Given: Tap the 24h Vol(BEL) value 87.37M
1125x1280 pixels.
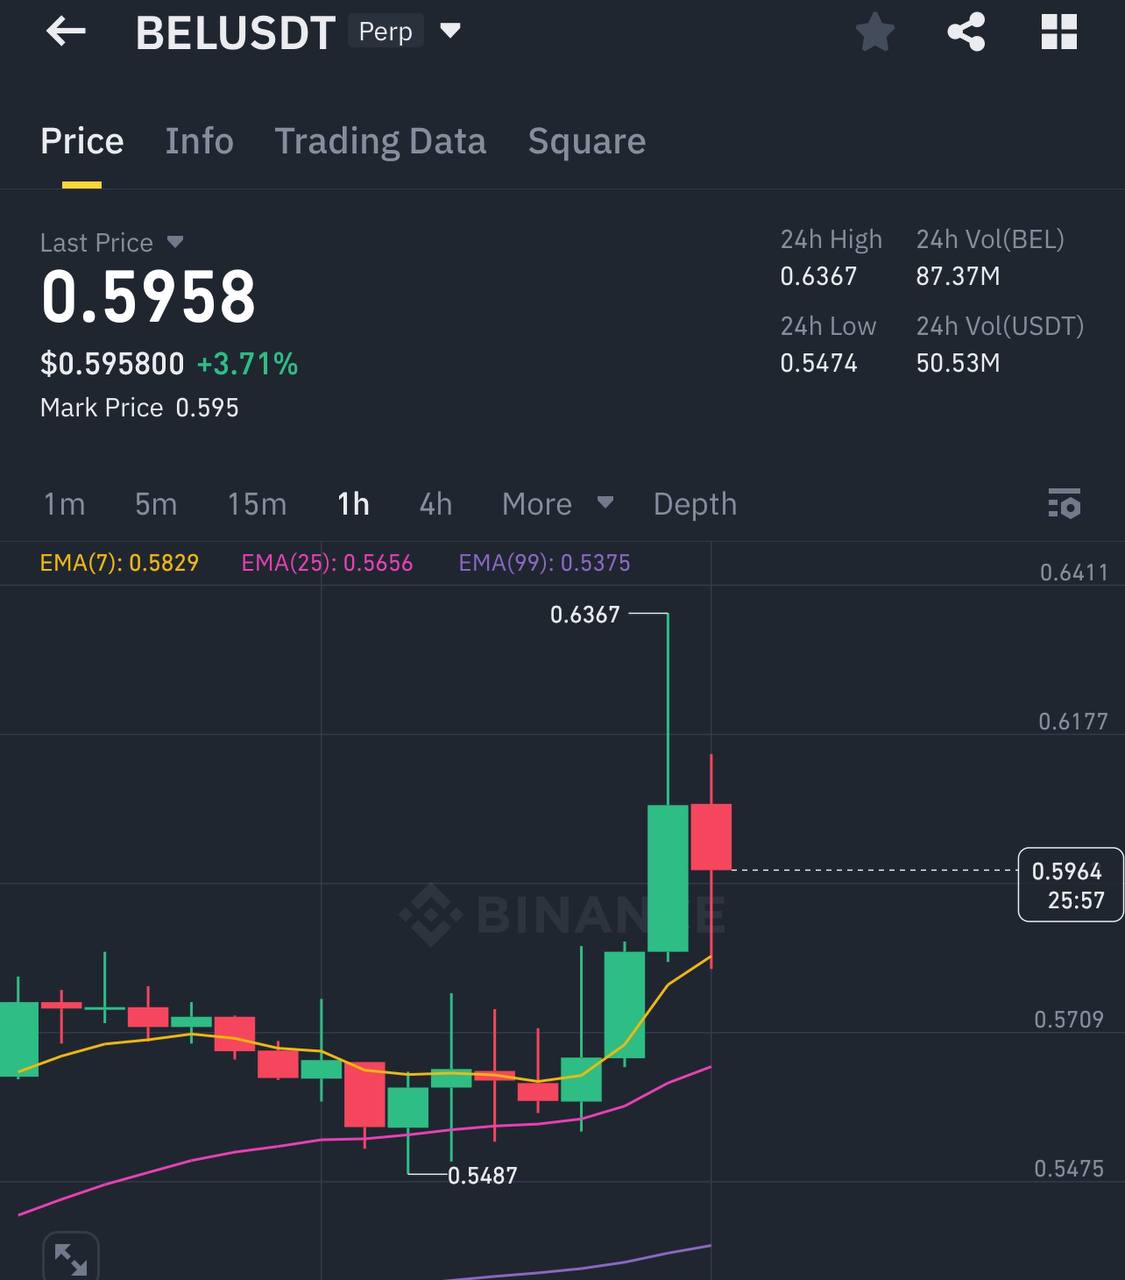Looking at the screenshot, I should 958,276.
